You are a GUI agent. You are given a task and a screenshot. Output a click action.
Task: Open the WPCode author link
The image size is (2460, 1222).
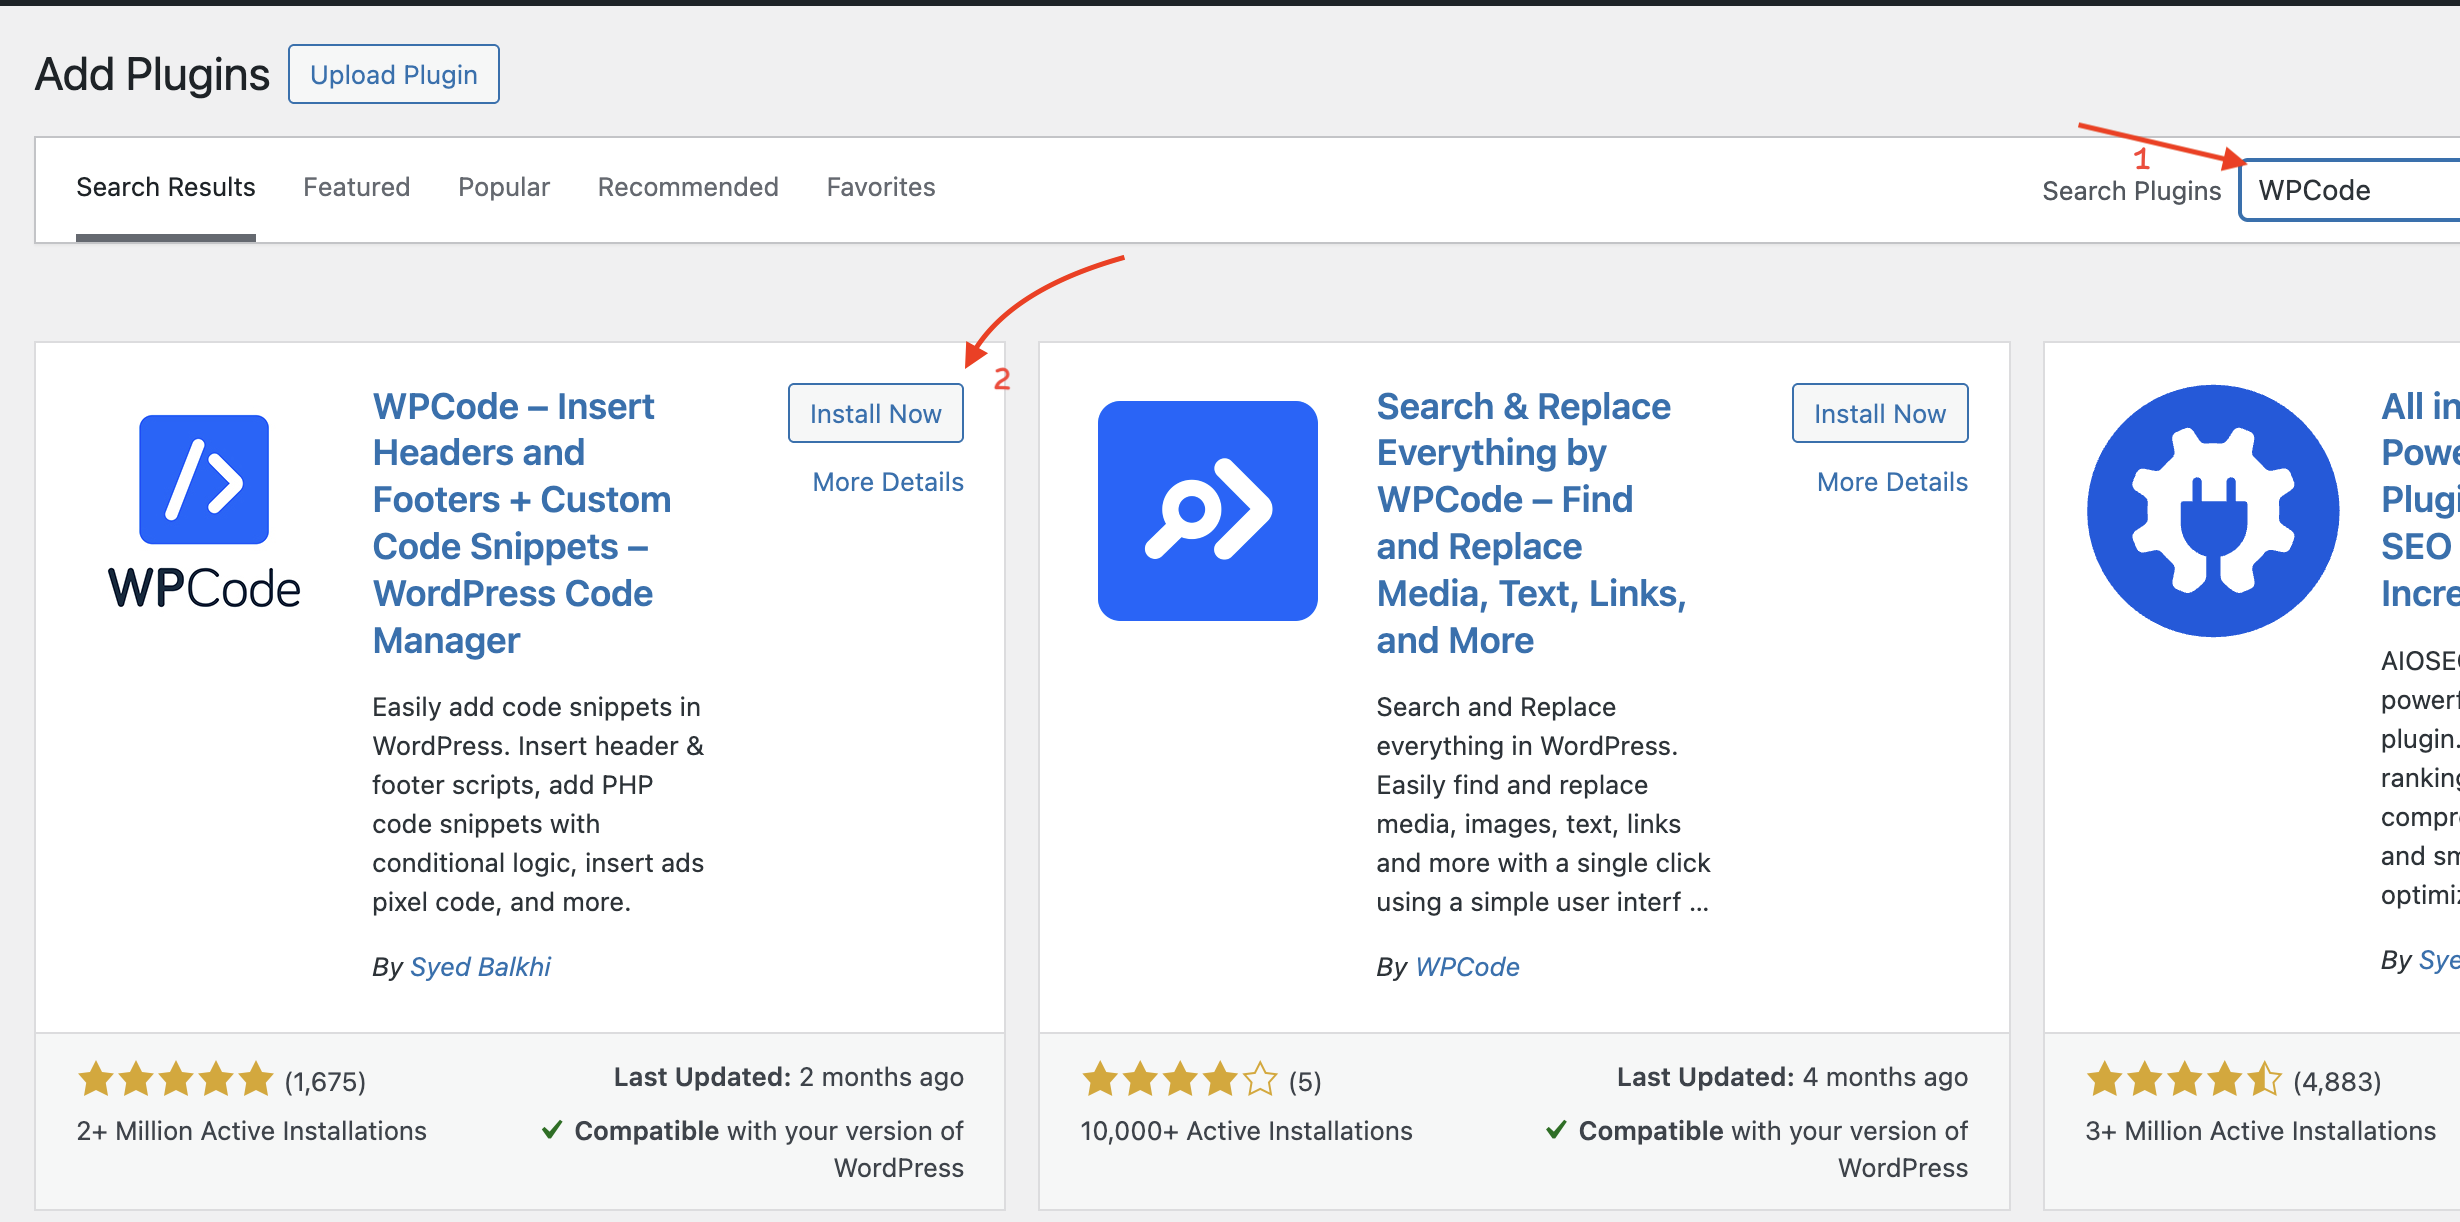[x=1467, y=967]
